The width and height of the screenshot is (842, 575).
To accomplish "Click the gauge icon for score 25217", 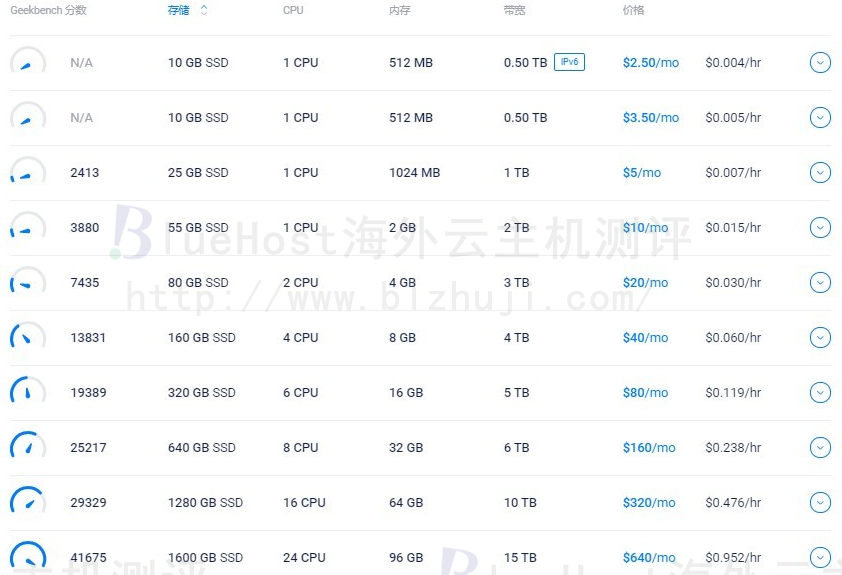I will [28, 445].
